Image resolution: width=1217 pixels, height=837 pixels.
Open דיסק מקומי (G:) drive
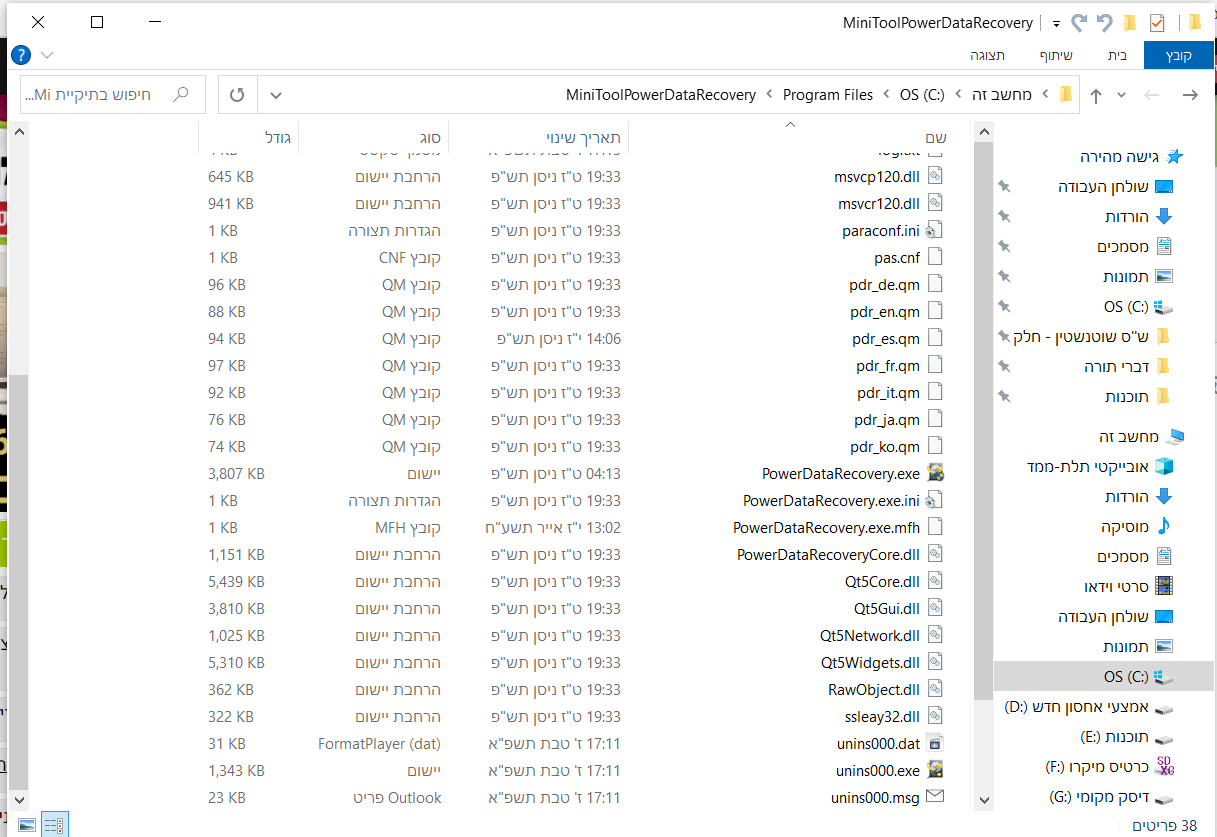click(1111, 797)
